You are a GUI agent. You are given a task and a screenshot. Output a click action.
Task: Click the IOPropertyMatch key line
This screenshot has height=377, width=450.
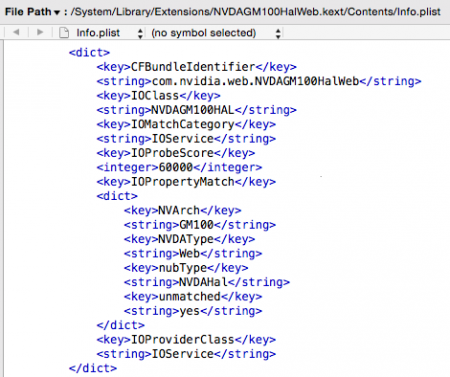pyautogui.click(x=186, y=182)
